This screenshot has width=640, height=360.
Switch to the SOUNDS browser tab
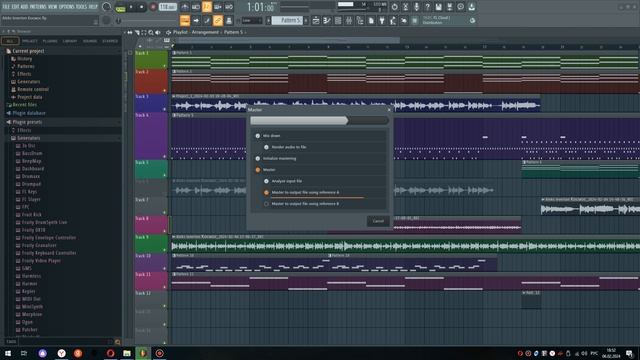coord(90,41)
